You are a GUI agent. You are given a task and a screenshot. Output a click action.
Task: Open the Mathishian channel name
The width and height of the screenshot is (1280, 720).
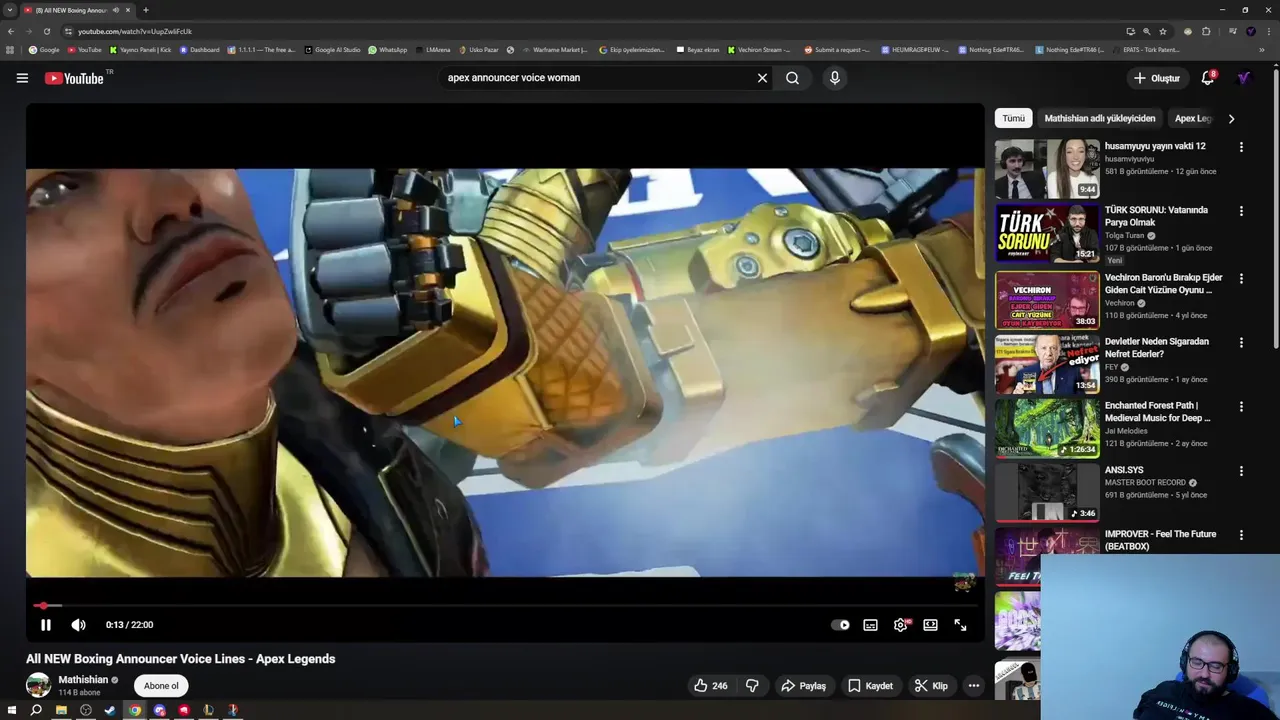[83, 680]
